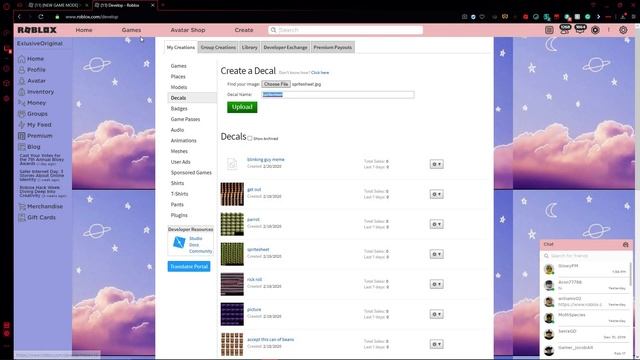
Task: Open Premium from the left sidebar
Action: 35,136
